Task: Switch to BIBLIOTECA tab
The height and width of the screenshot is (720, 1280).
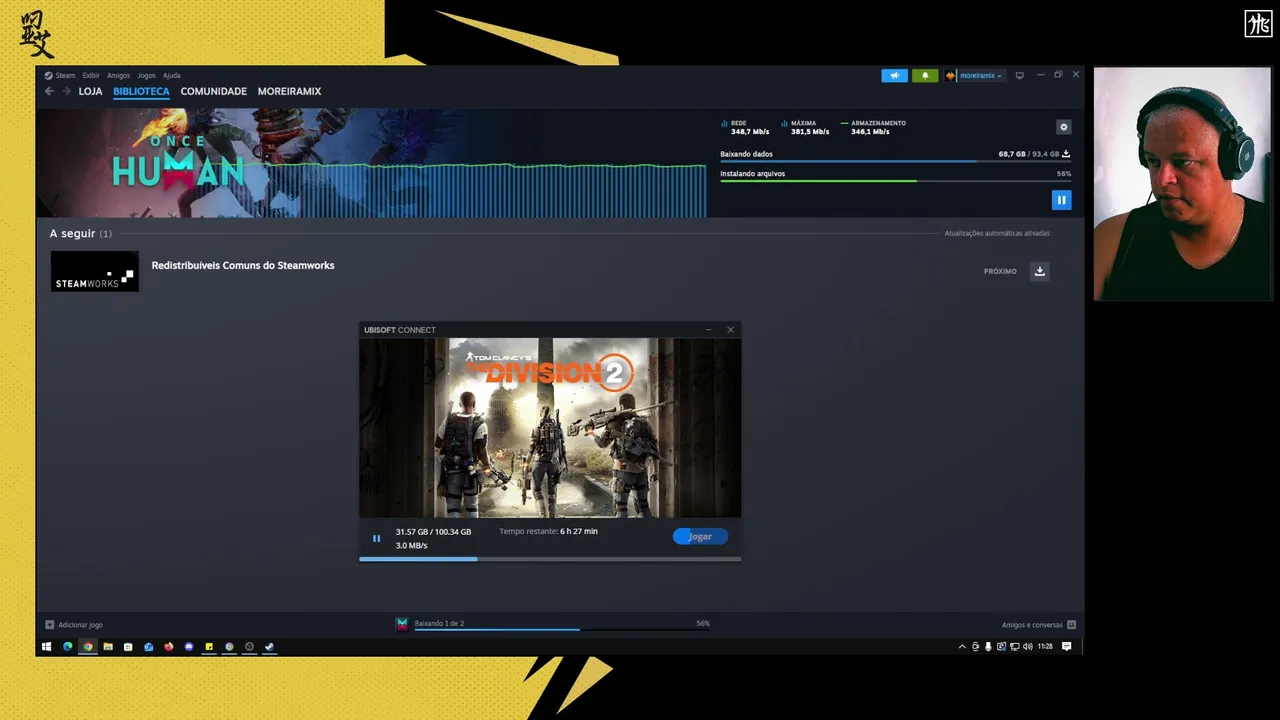Action: 141,91
